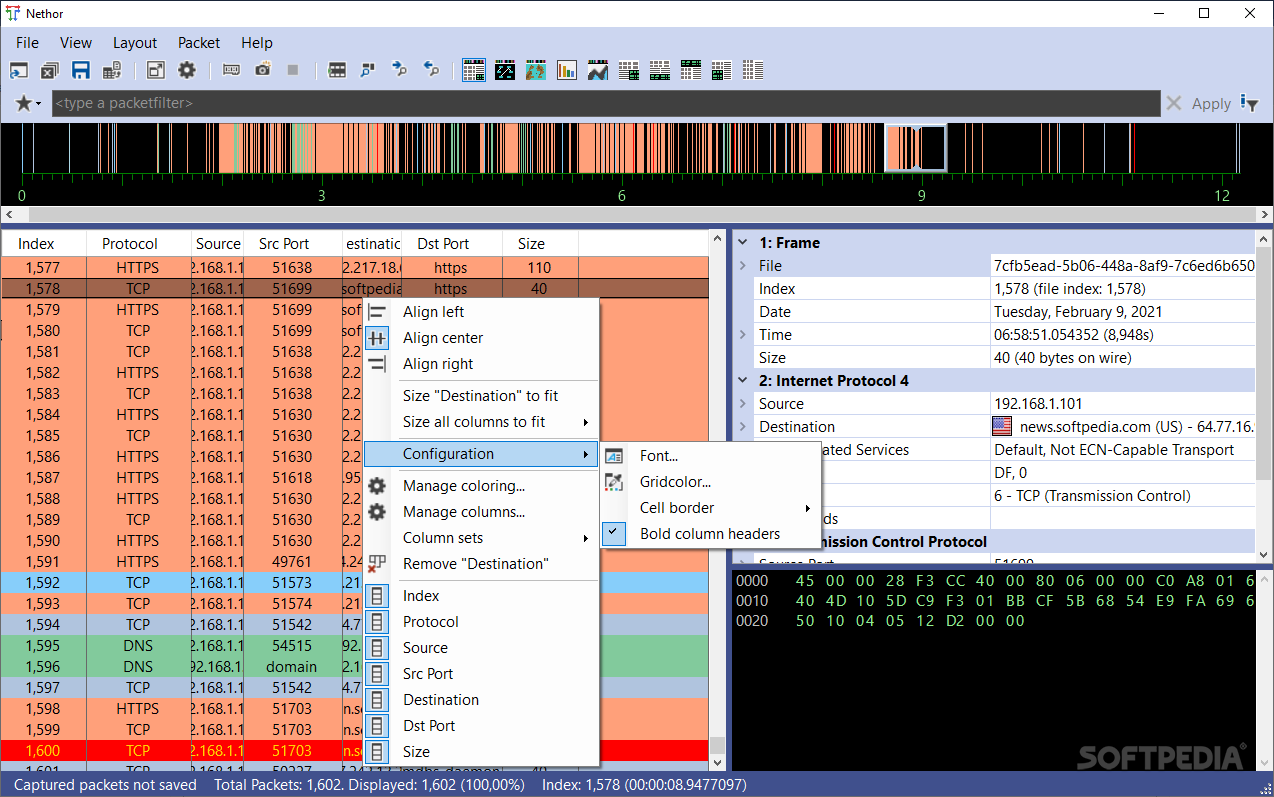Click the close capture file toolbar icon
Screen dimensions: 1274x797
pos(50,70)
